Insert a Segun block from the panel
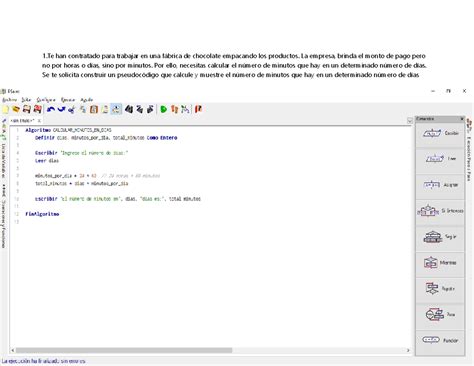This screenshot has height=366, width=474. pos(440,237)
